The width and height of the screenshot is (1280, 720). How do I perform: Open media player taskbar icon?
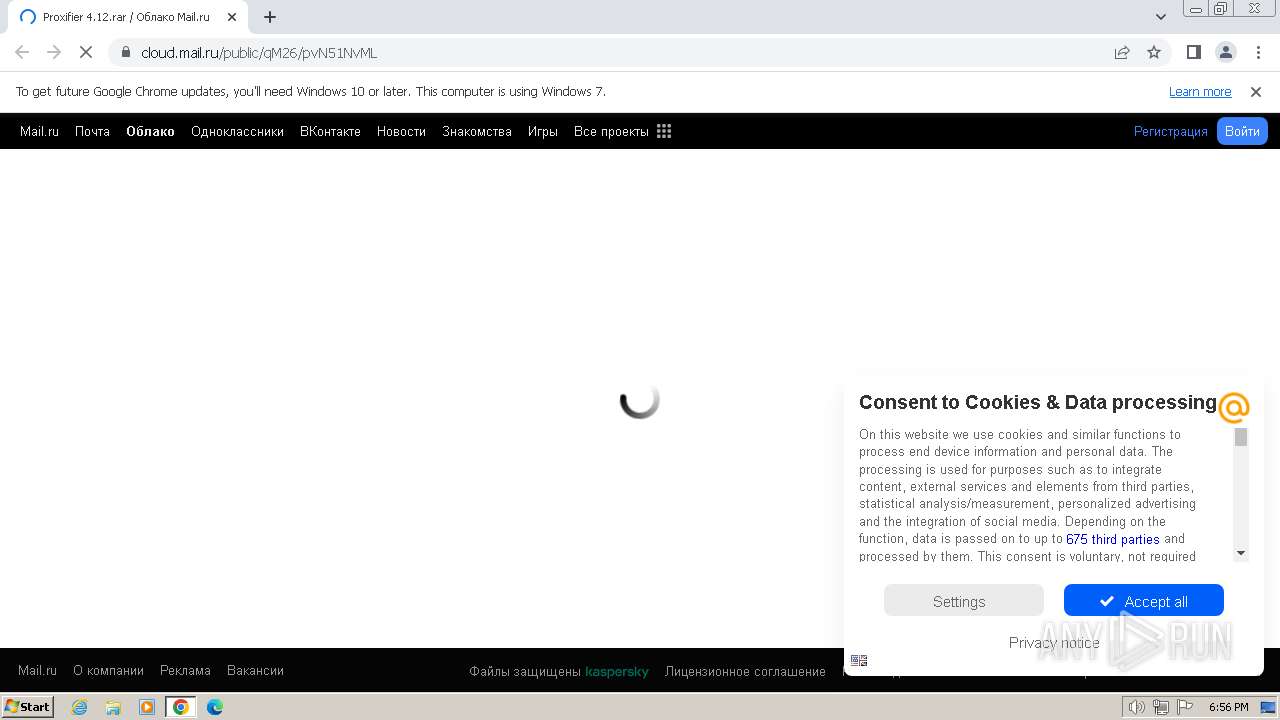[147, 707]
